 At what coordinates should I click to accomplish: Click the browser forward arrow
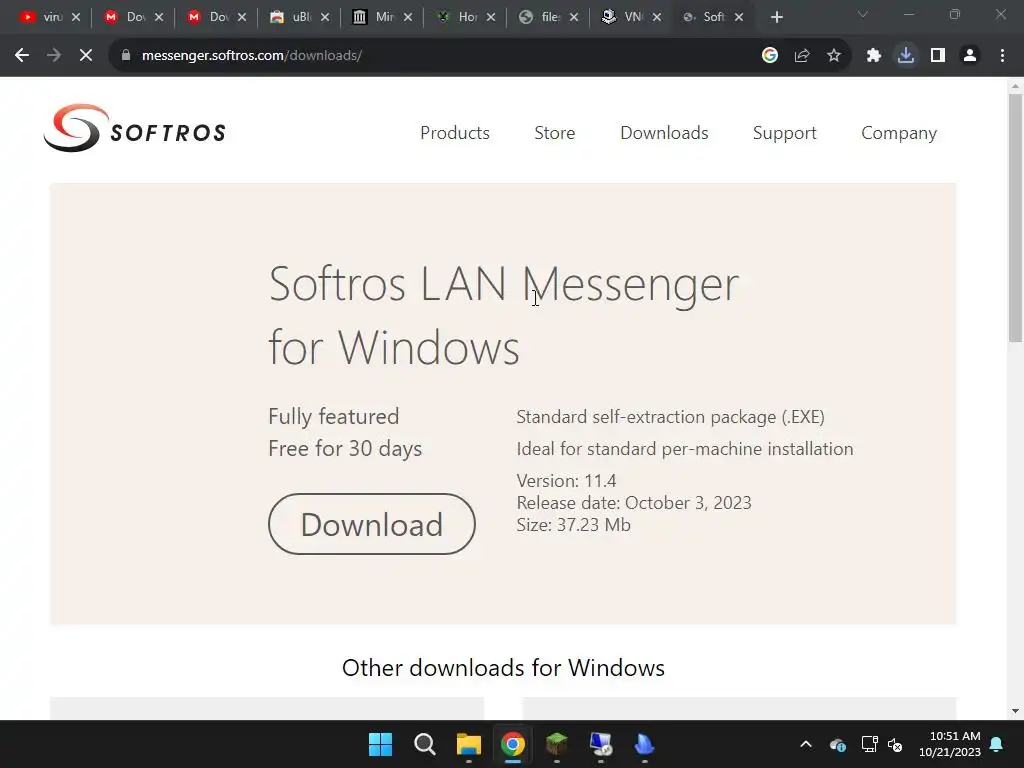coord(54,56)
